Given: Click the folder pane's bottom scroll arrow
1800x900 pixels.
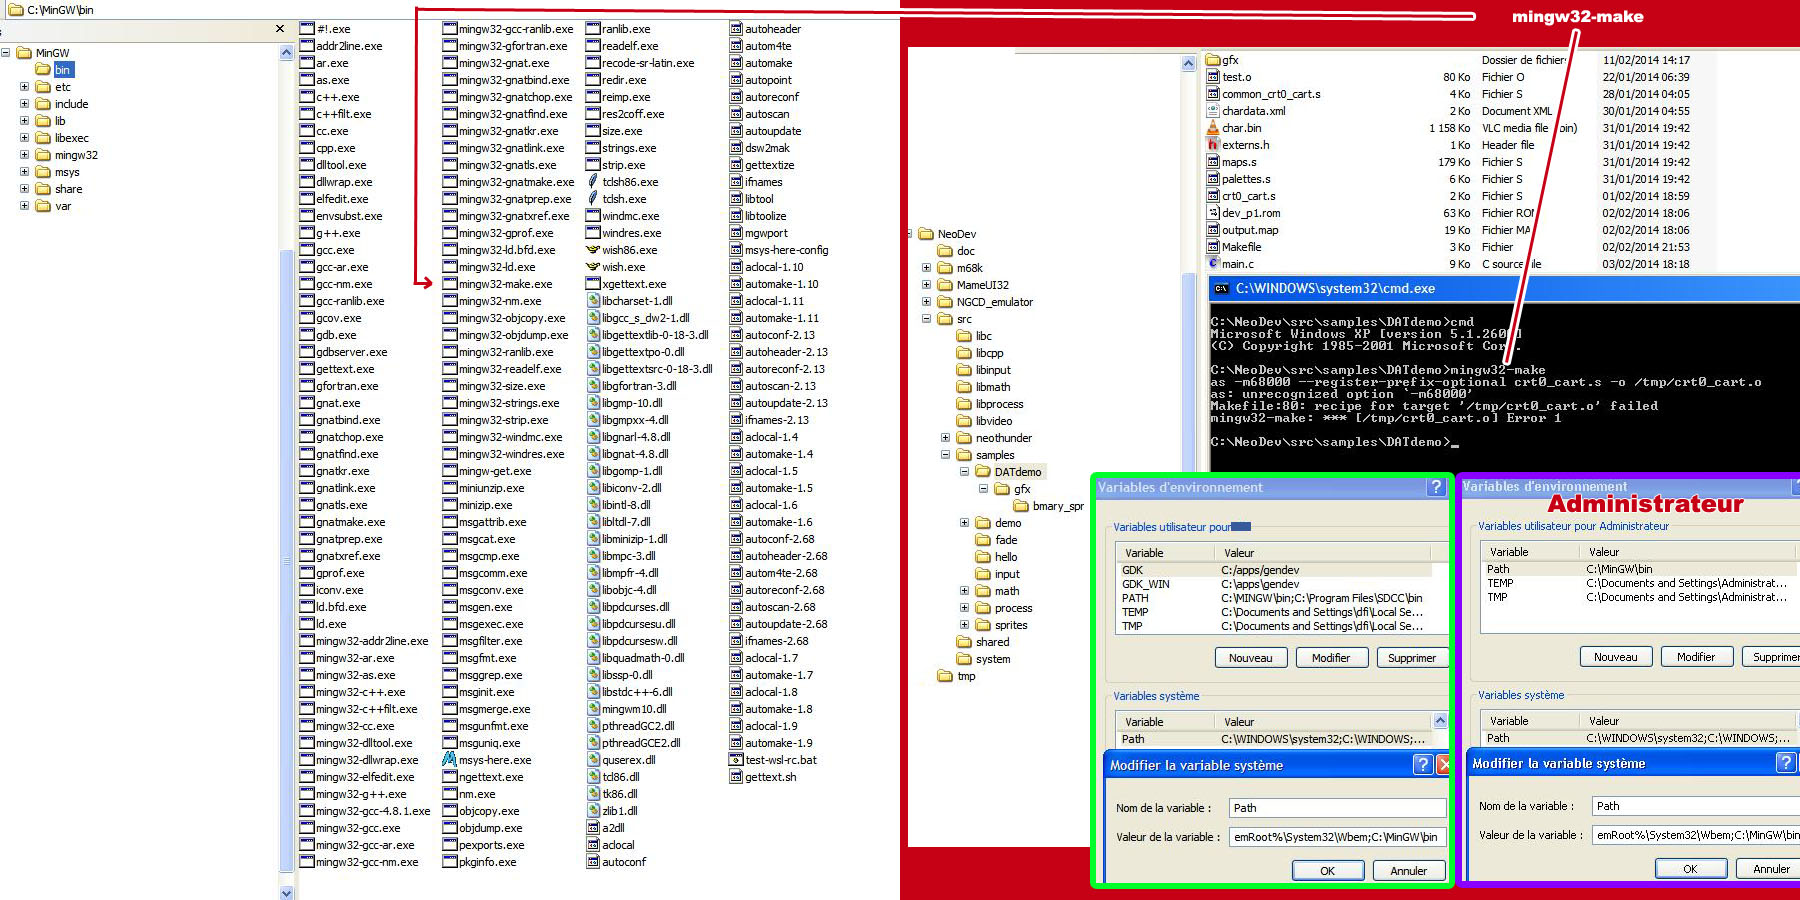Looking at the screenshot, I should [x=287, y=892].
